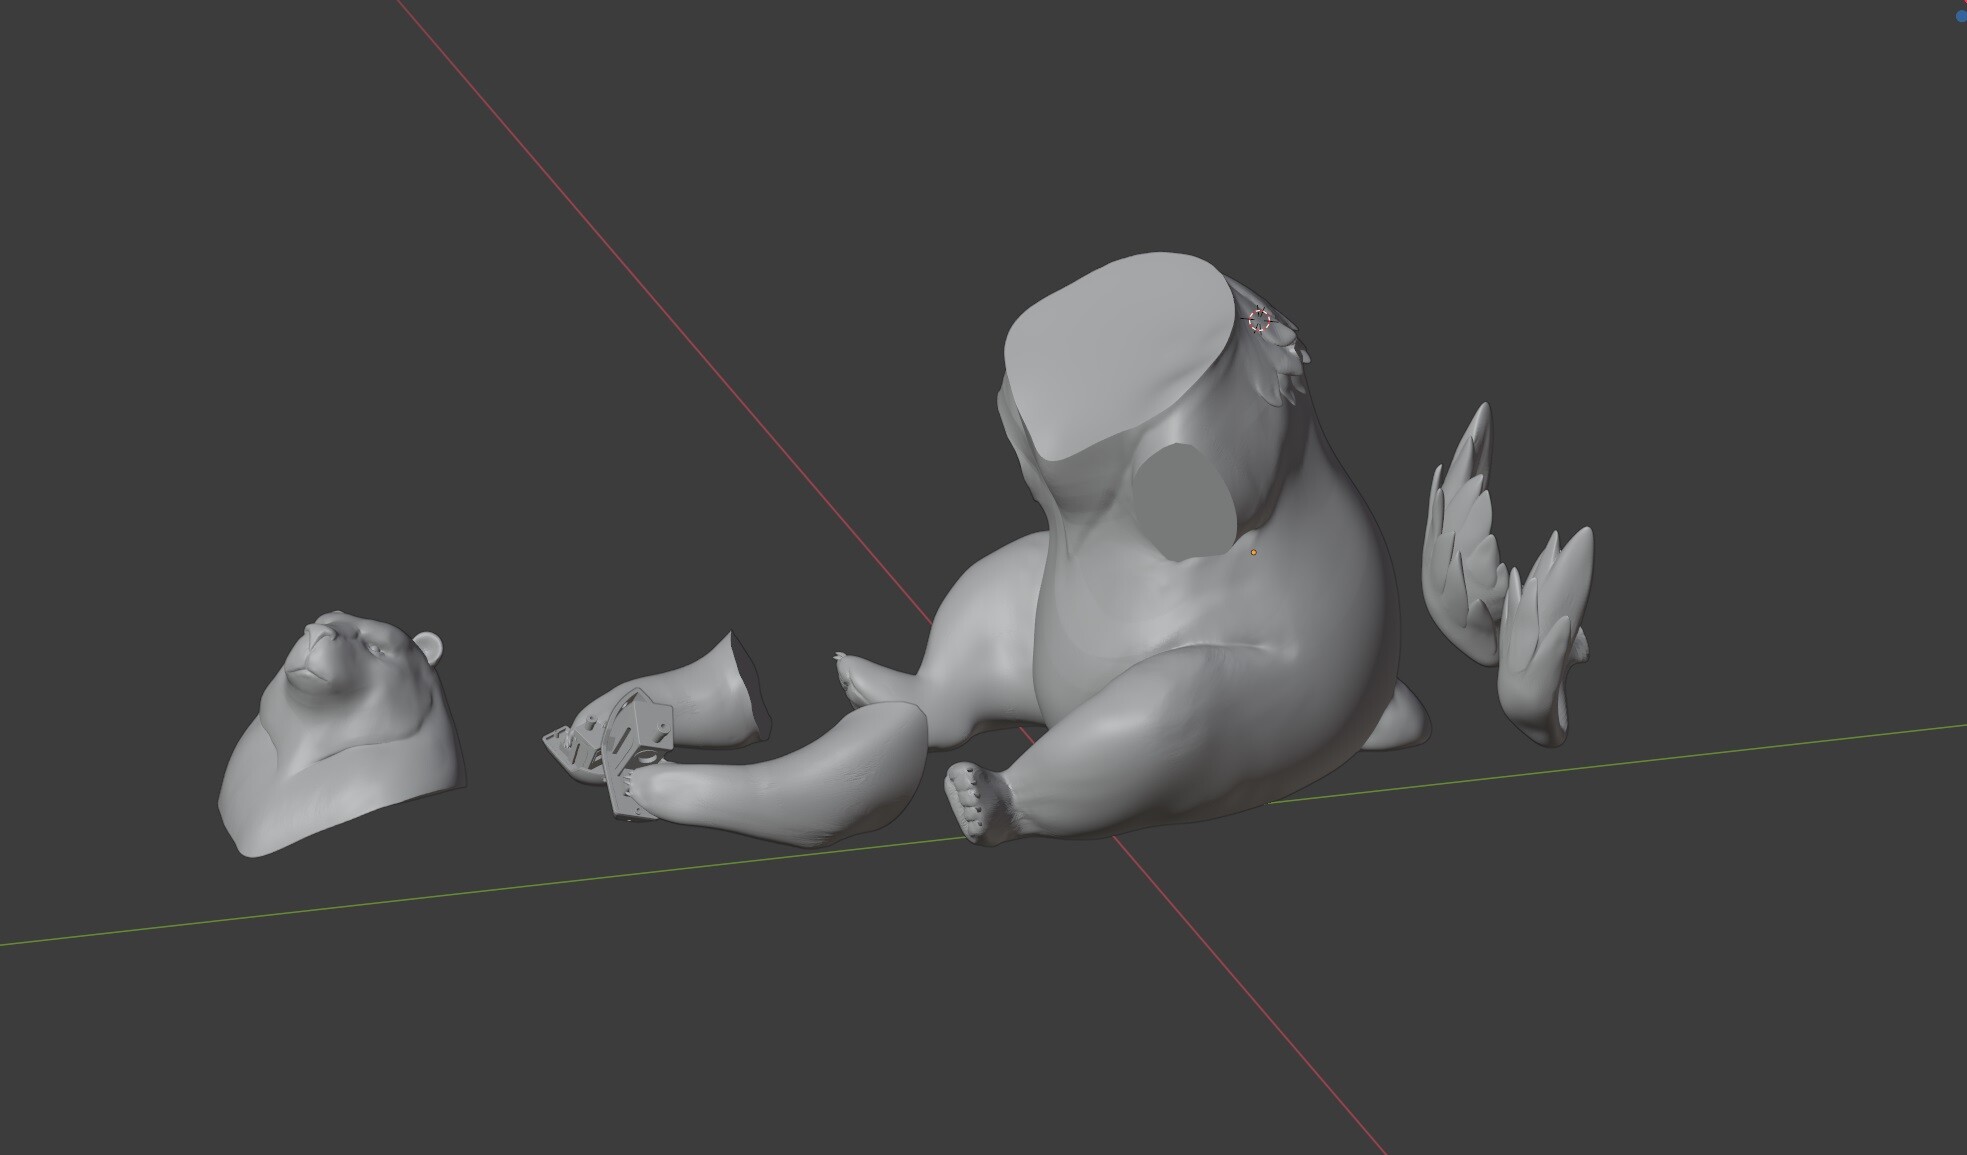Click the bear's front paw with toes
1967x1155 pixels.
[980, 804]
